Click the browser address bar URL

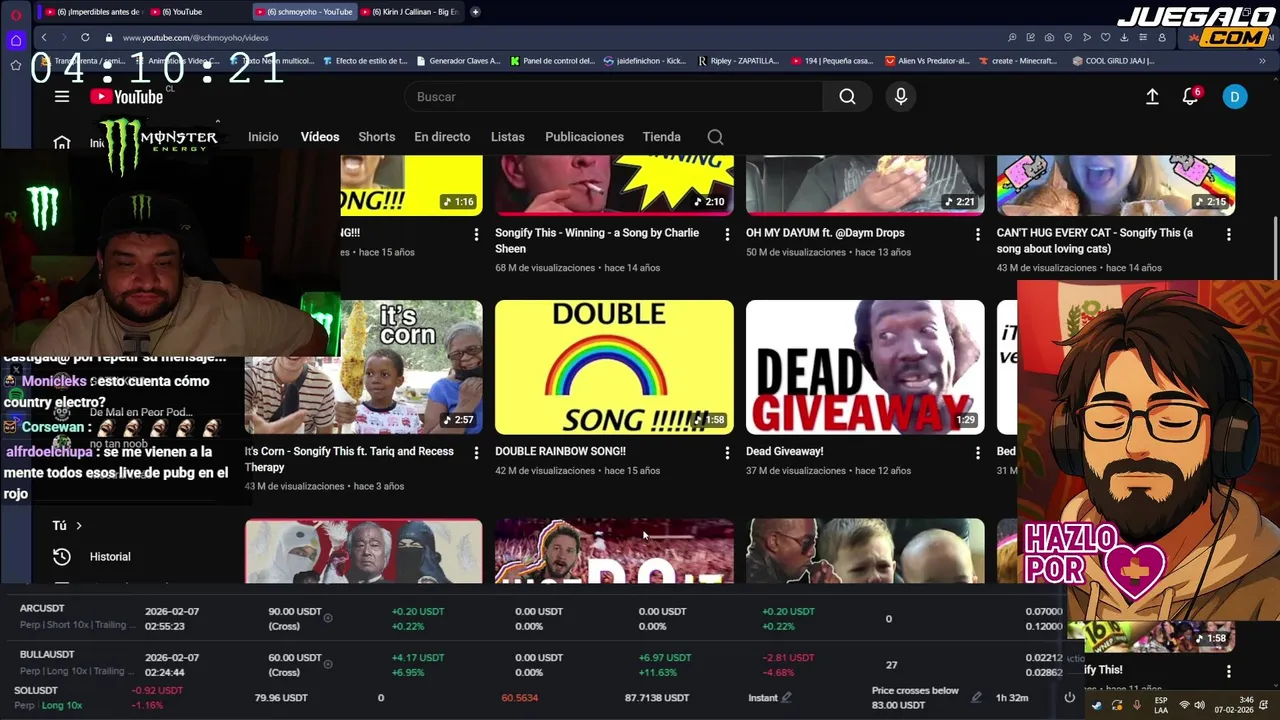point(195,37)
